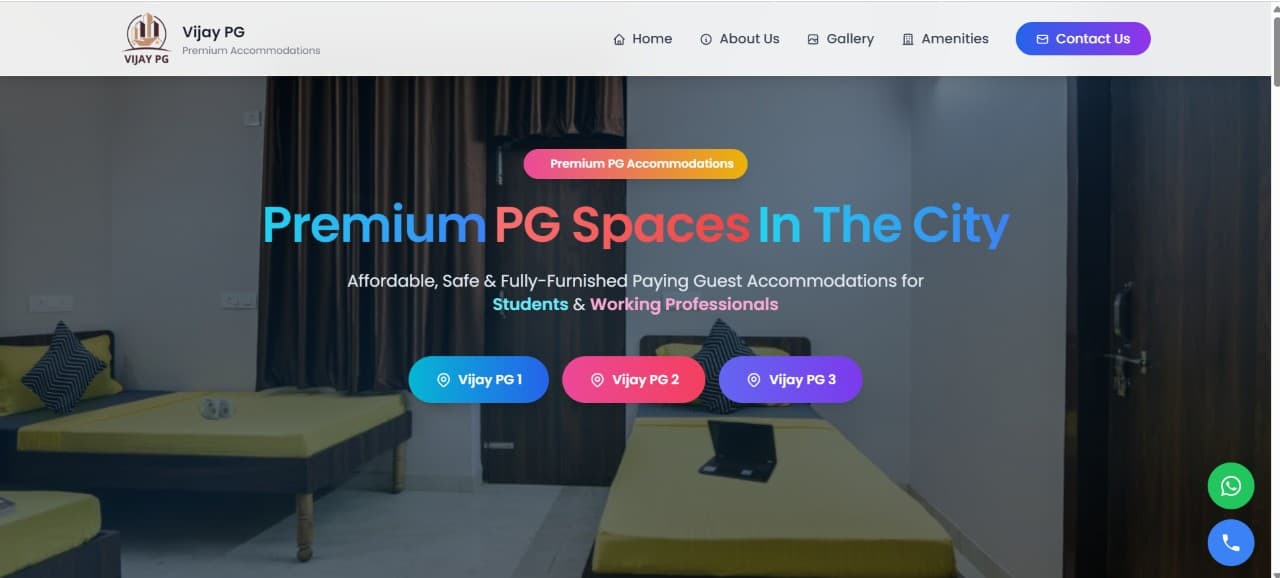1280x578 pixels.
Task: Click the picture icon beside Gallery
Action: (813, 39)
